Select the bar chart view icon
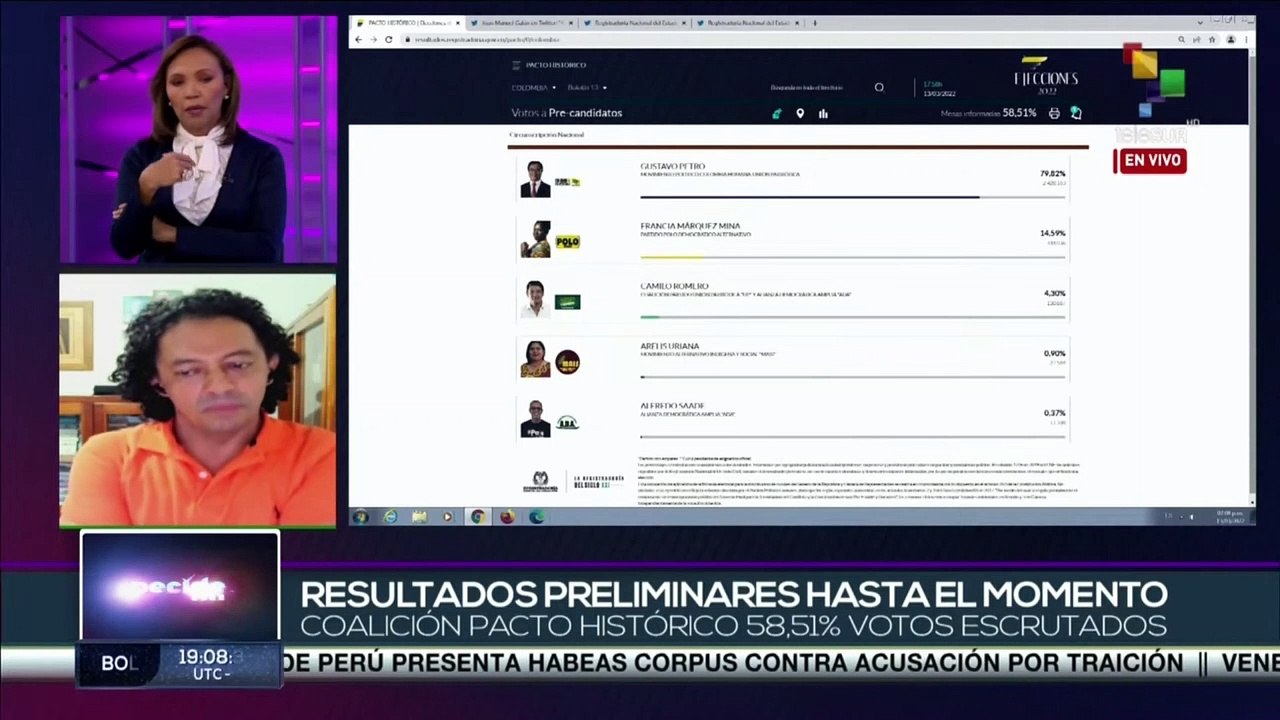This screenshot has height=720, width=1280. [x=823, y=113]
